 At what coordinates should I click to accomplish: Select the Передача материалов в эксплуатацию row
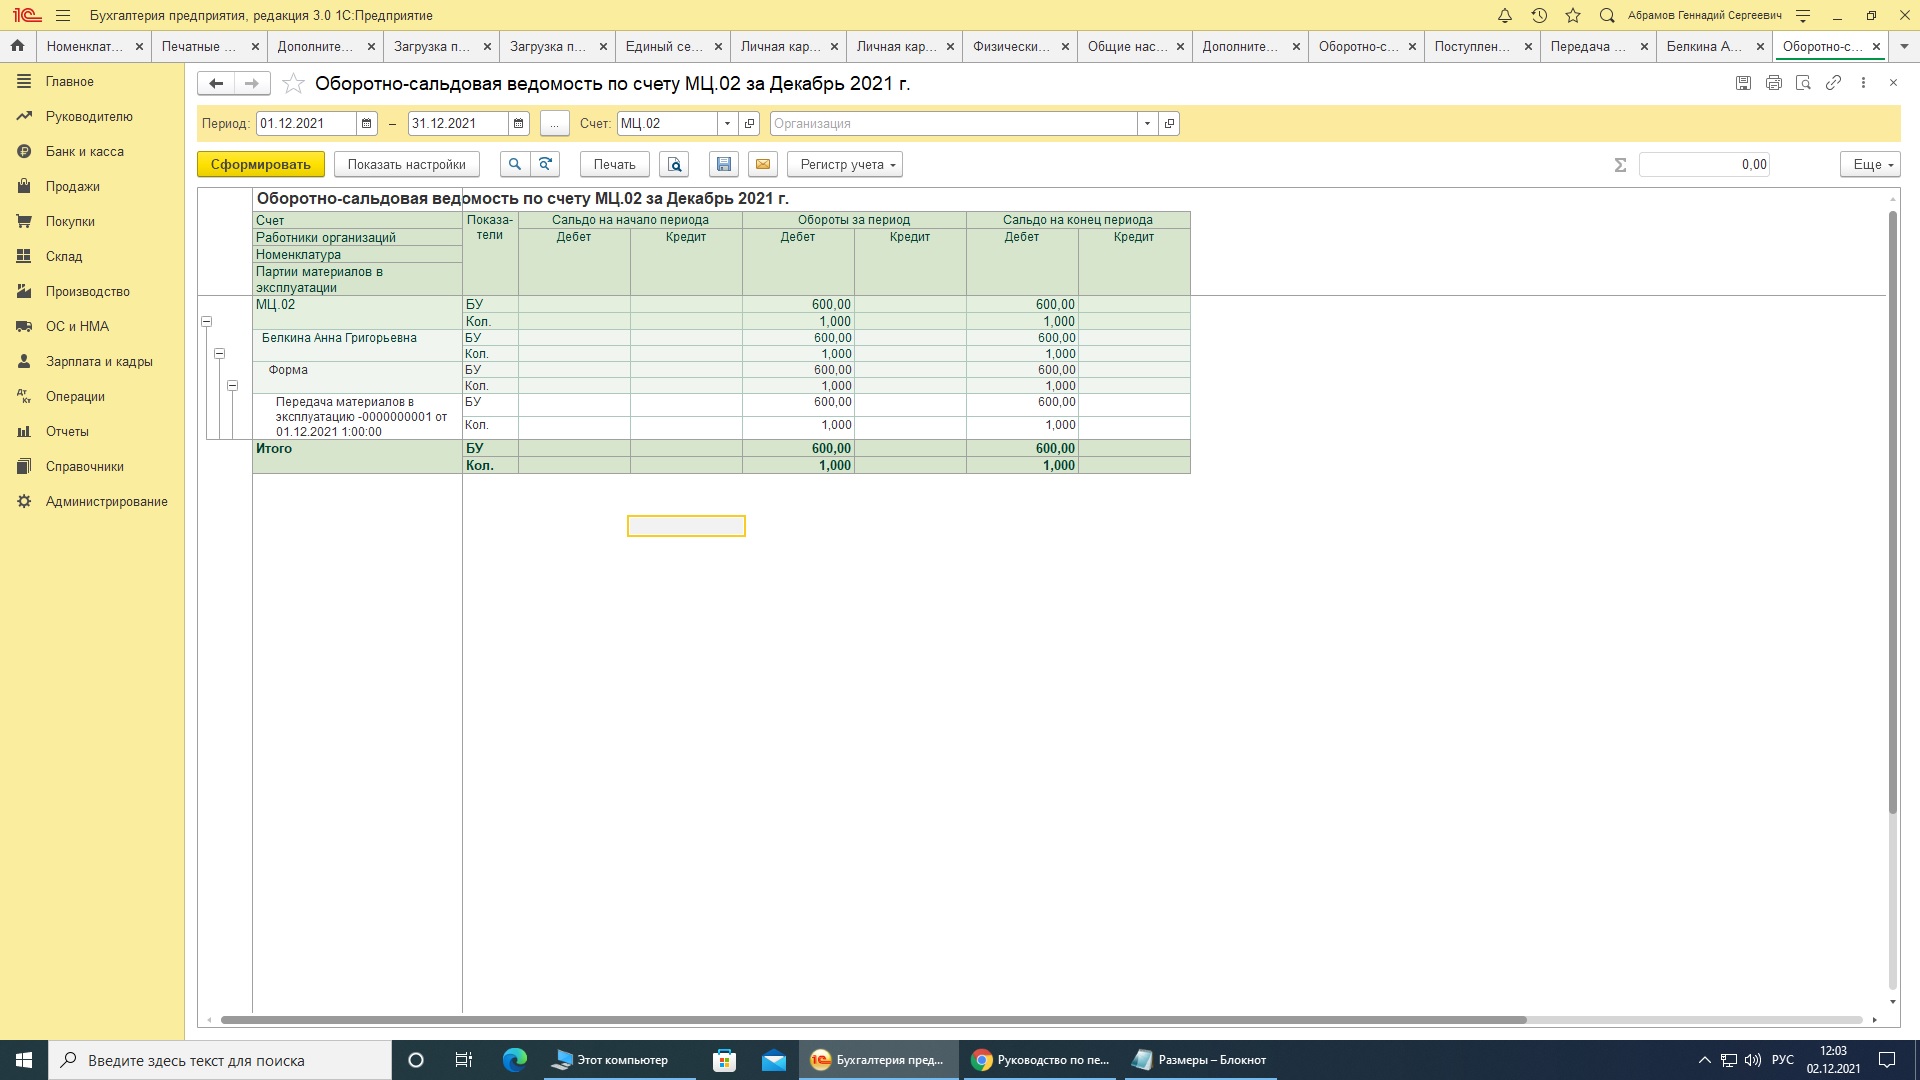pos(721,416)
